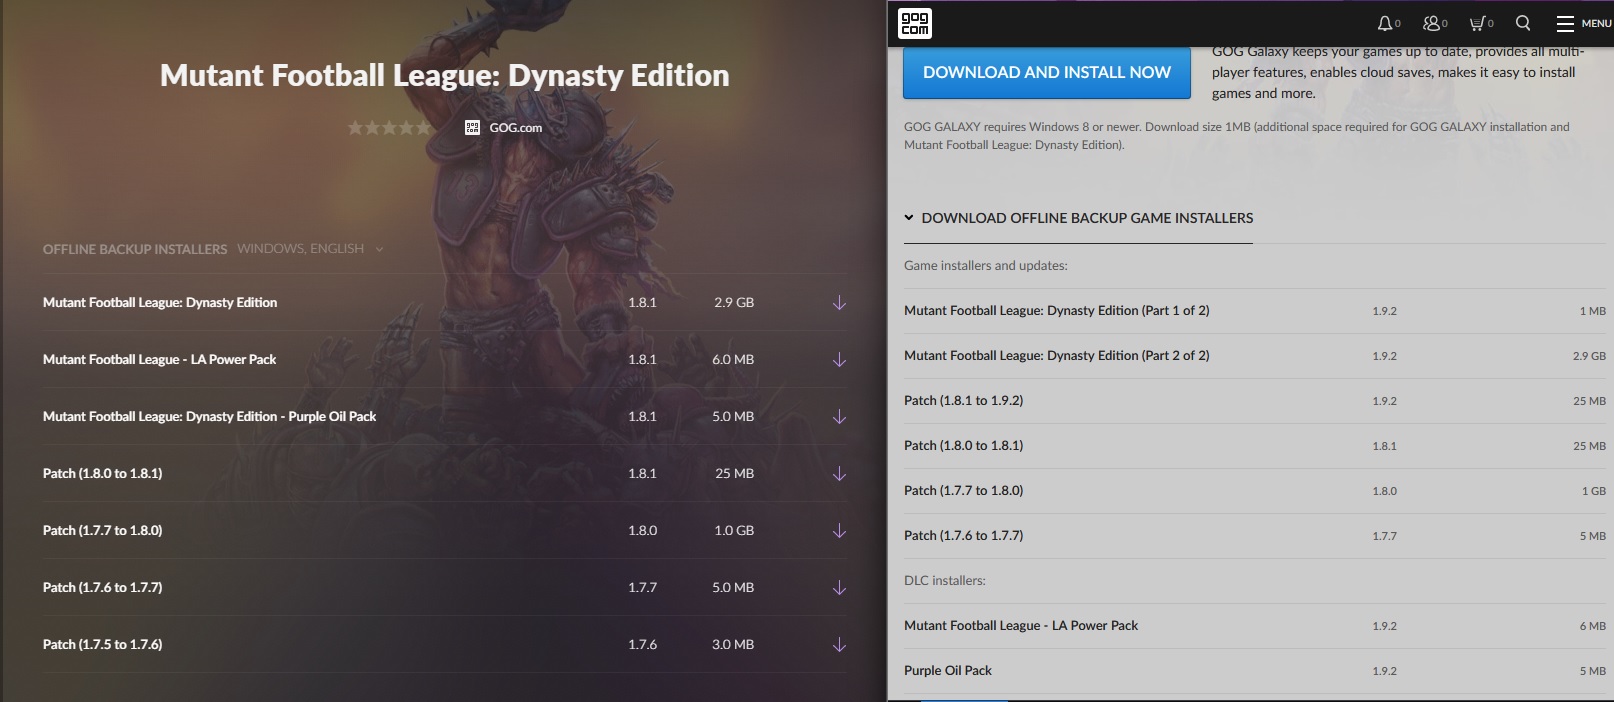The width and height of the screenshot is (1614, 702).
Task: Click left-panel Patch (1.7.5 to 1.7.6) title
Action: click(103, 645)
